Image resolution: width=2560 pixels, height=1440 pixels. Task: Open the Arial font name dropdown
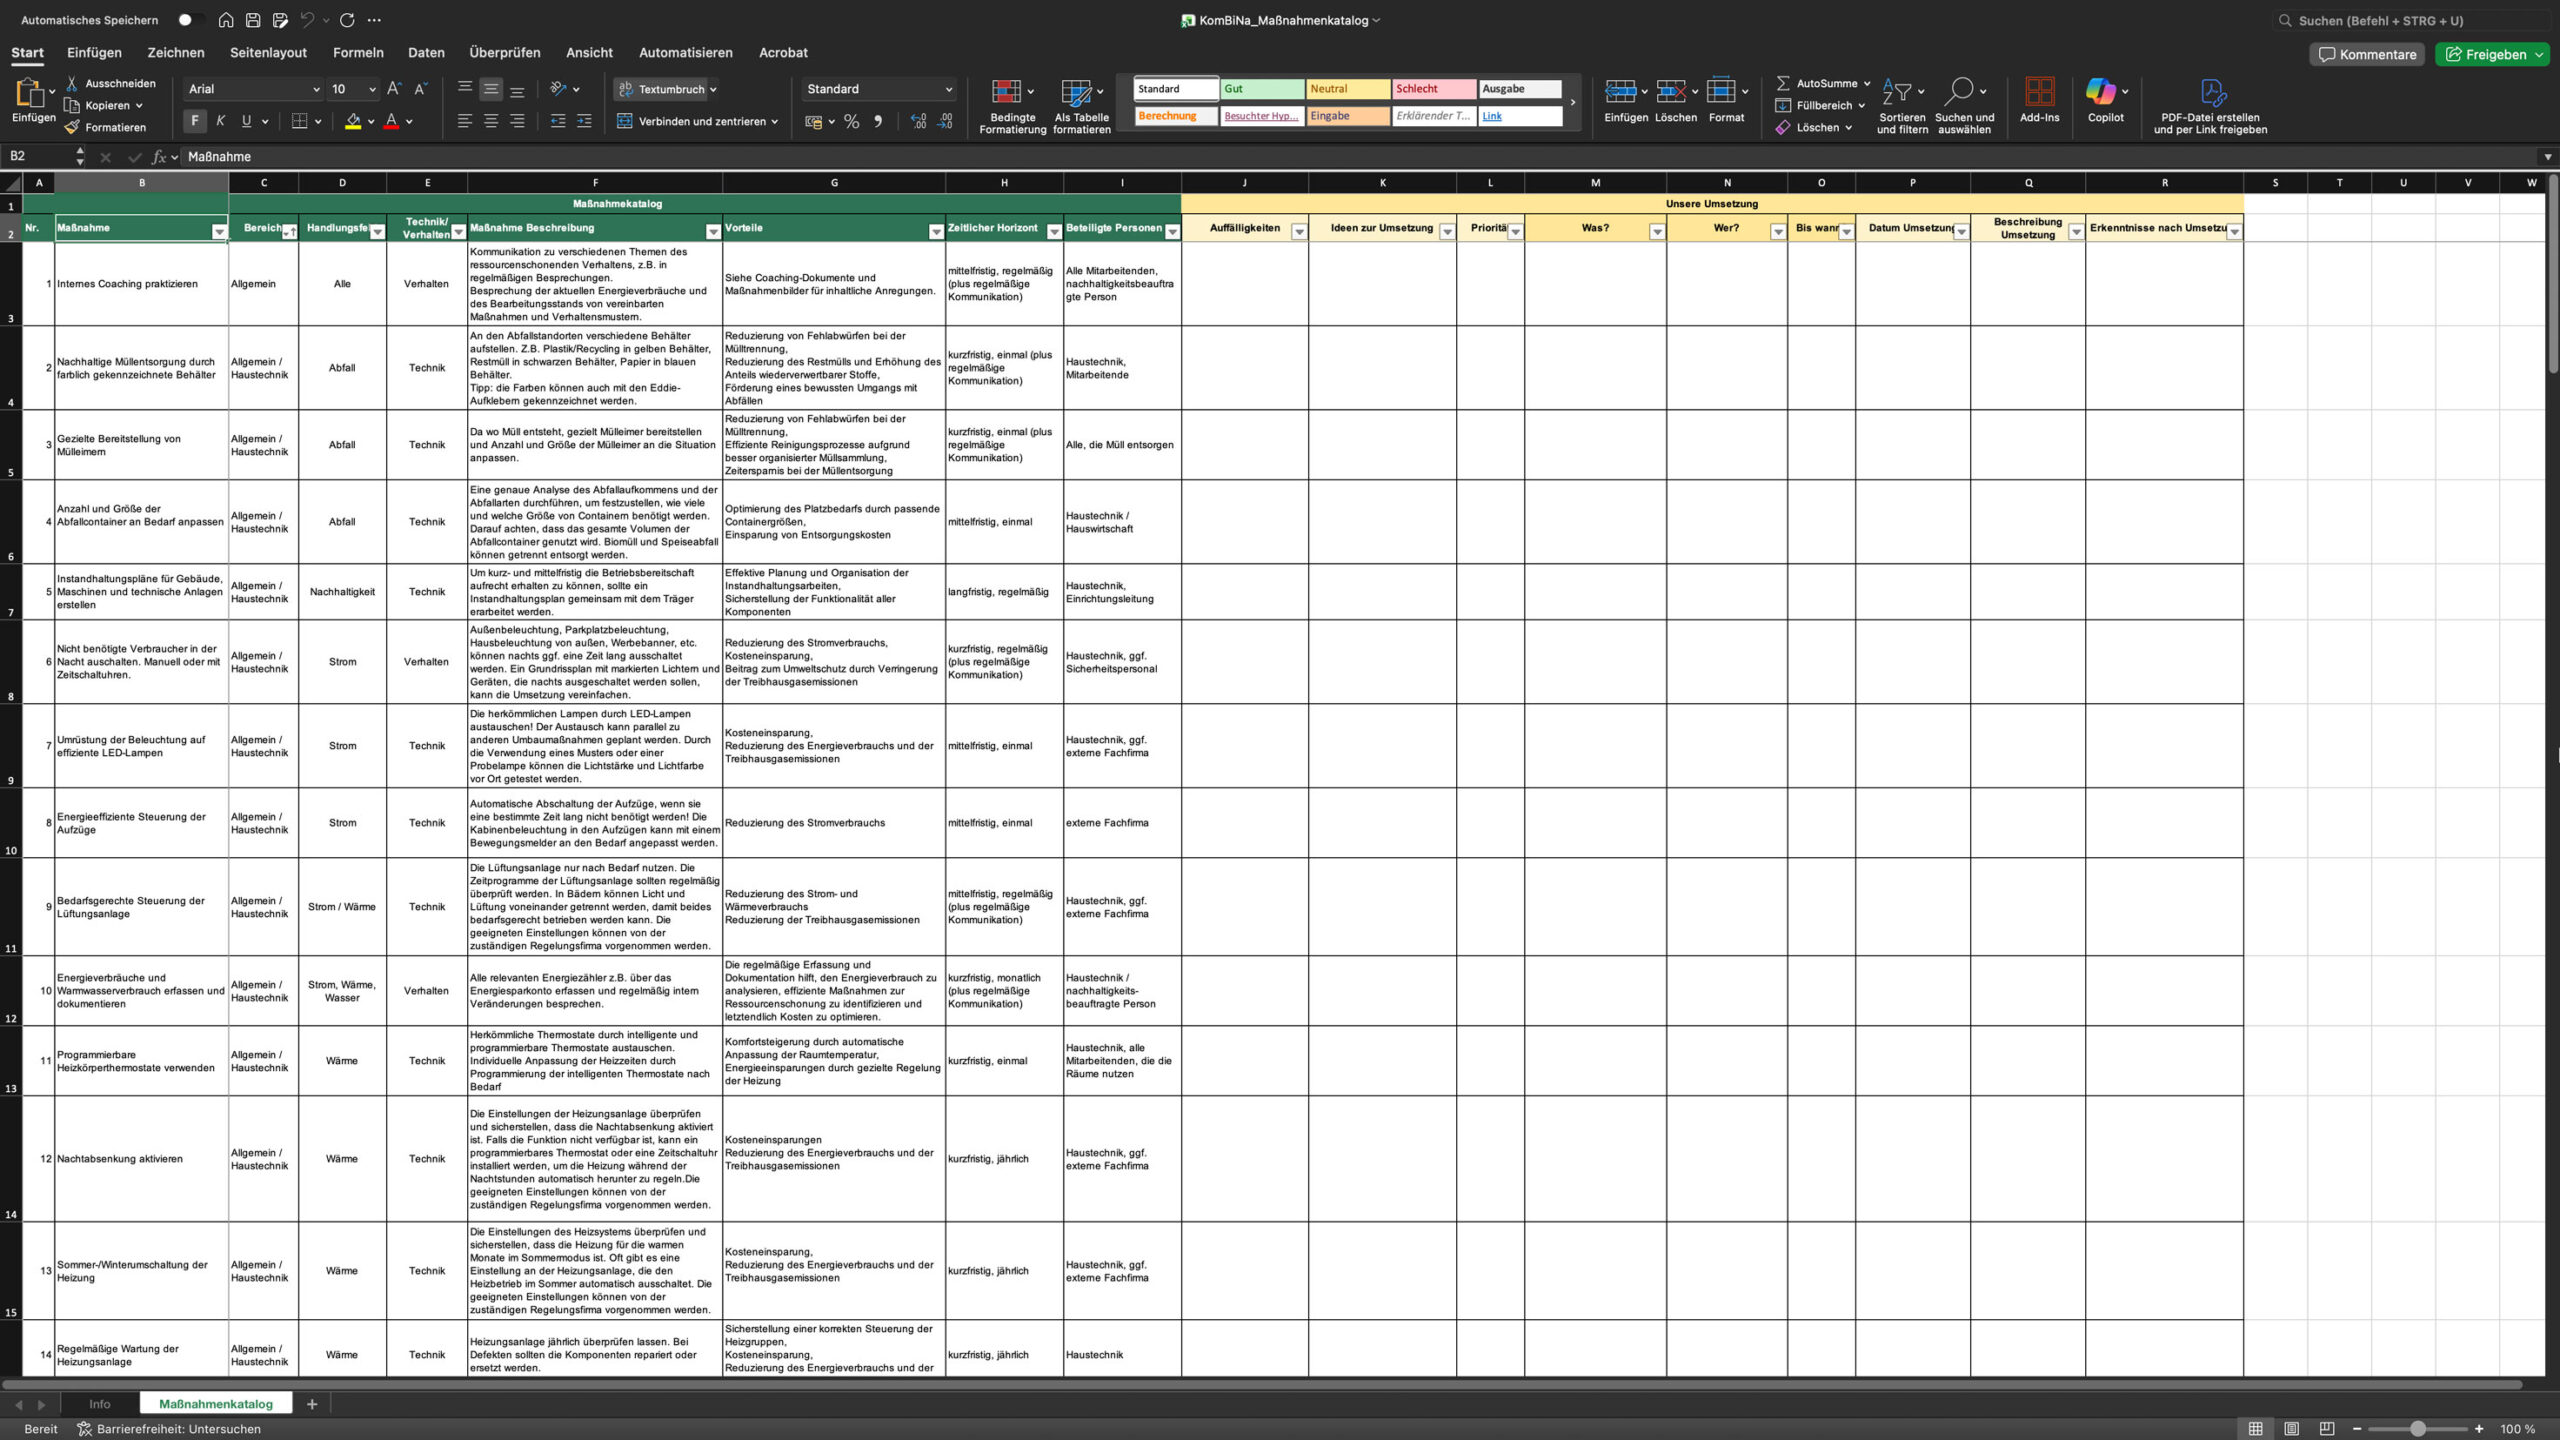point(316,89)
